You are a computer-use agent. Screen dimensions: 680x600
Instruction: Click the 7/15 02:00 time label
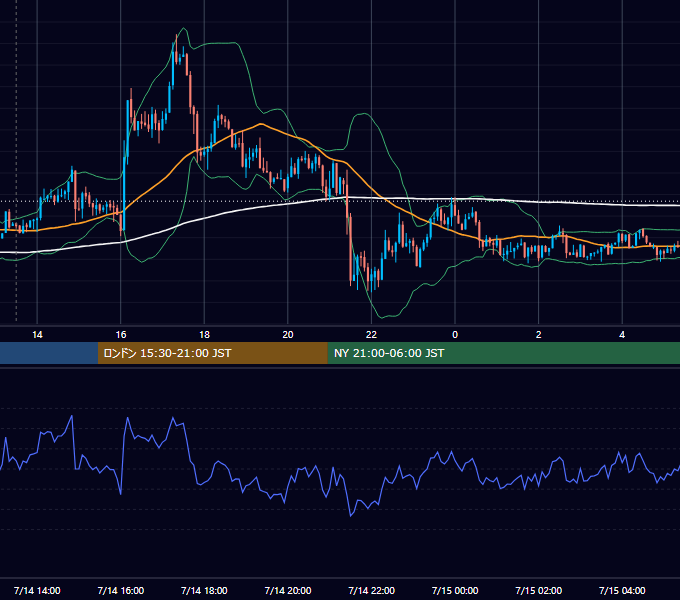539,590
